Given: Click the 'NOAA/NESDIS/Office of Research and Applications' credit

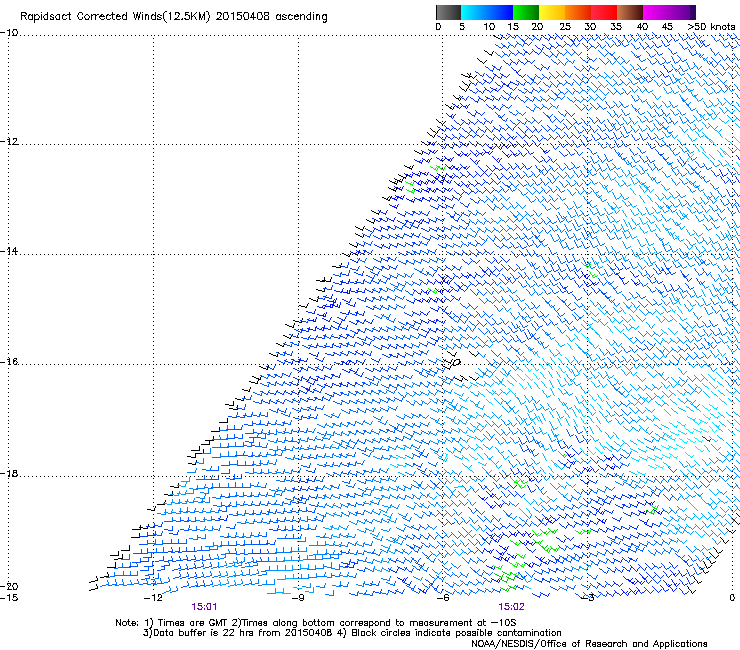Looking at the screenshot, I should tap(589, 644).
